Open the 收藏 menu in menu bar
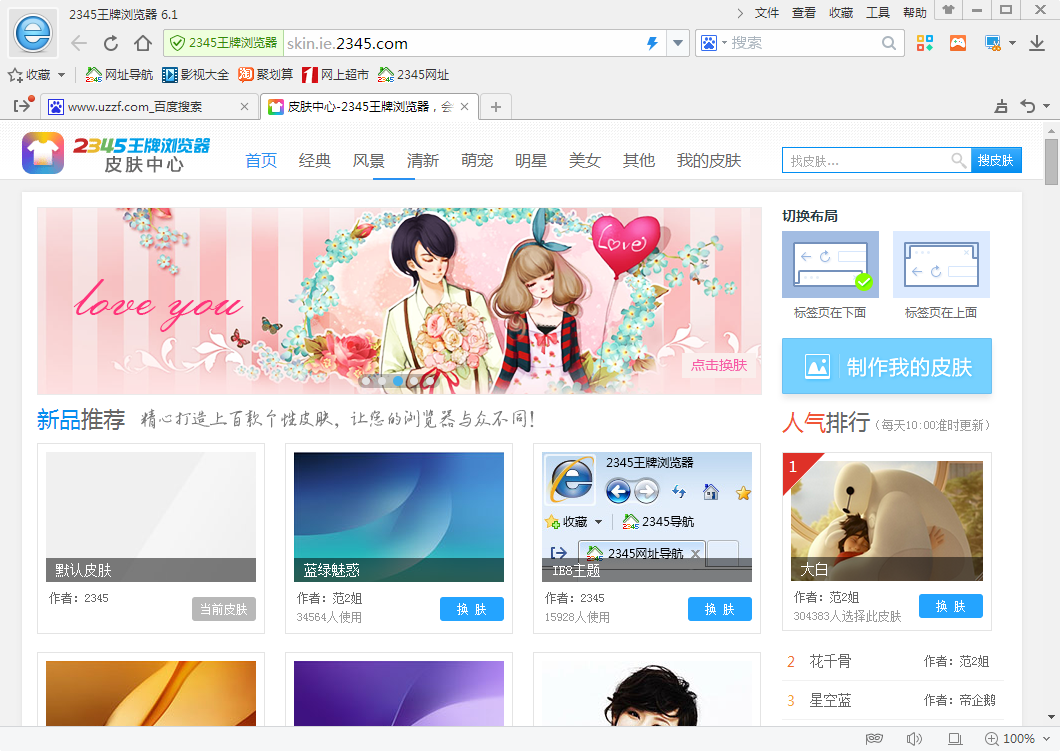 pyautogui.click(x=841, y=13)
